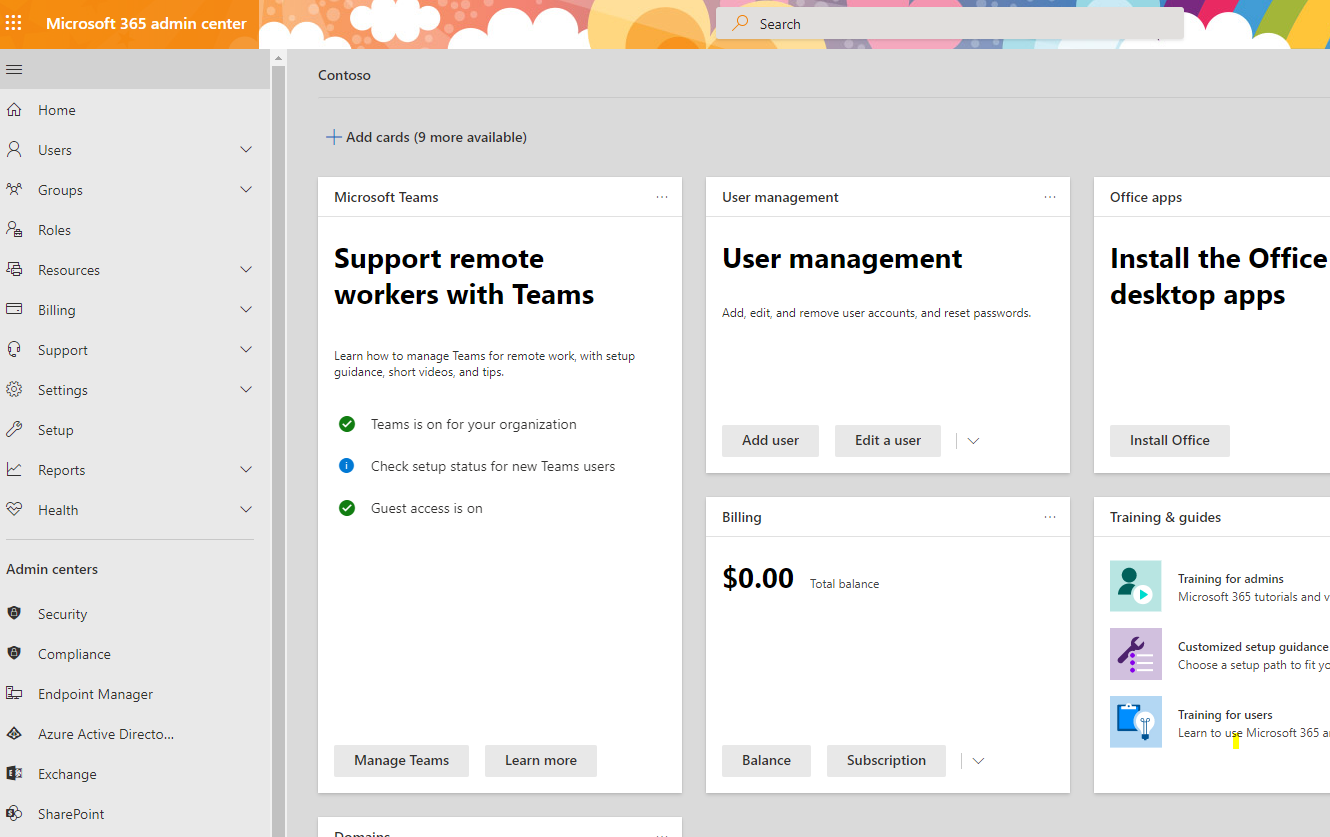Expand the Support menu chevron
This screenshot has width=1330, height=837.
pyautogui.click(x=246, y=350)
